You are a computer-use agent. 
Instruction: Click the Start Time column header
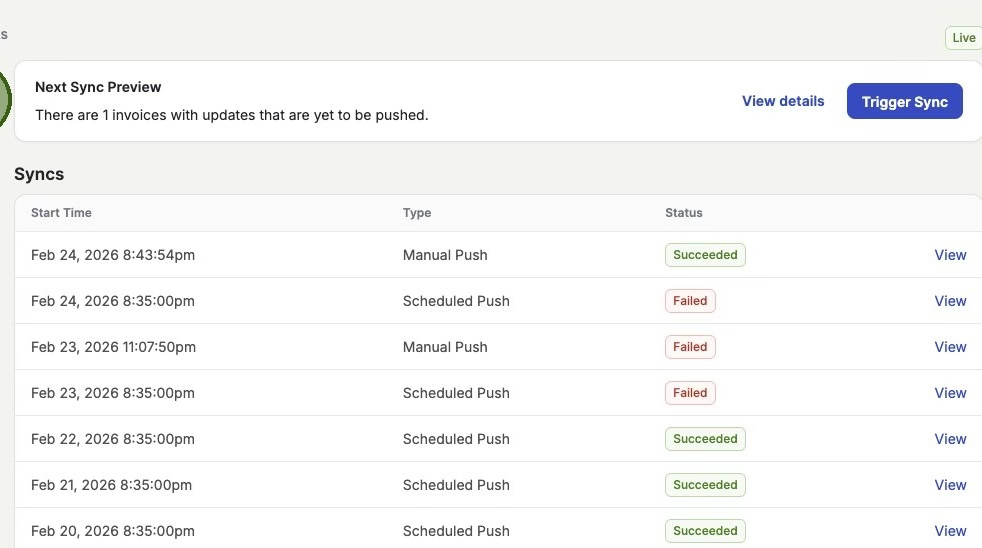click(x=61, y=213)
